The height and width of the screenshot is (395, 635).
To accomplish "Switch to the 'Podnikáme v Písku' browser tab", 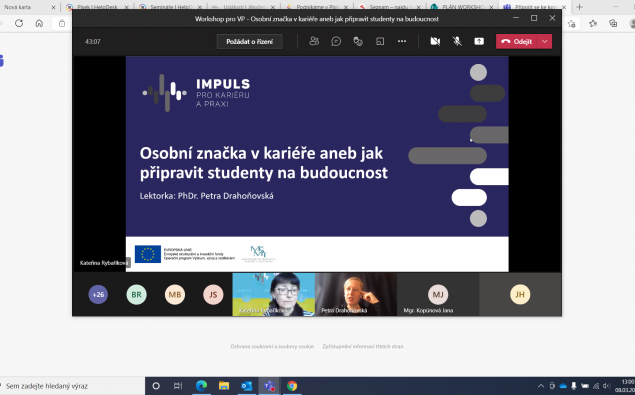I will click(316, 7).
